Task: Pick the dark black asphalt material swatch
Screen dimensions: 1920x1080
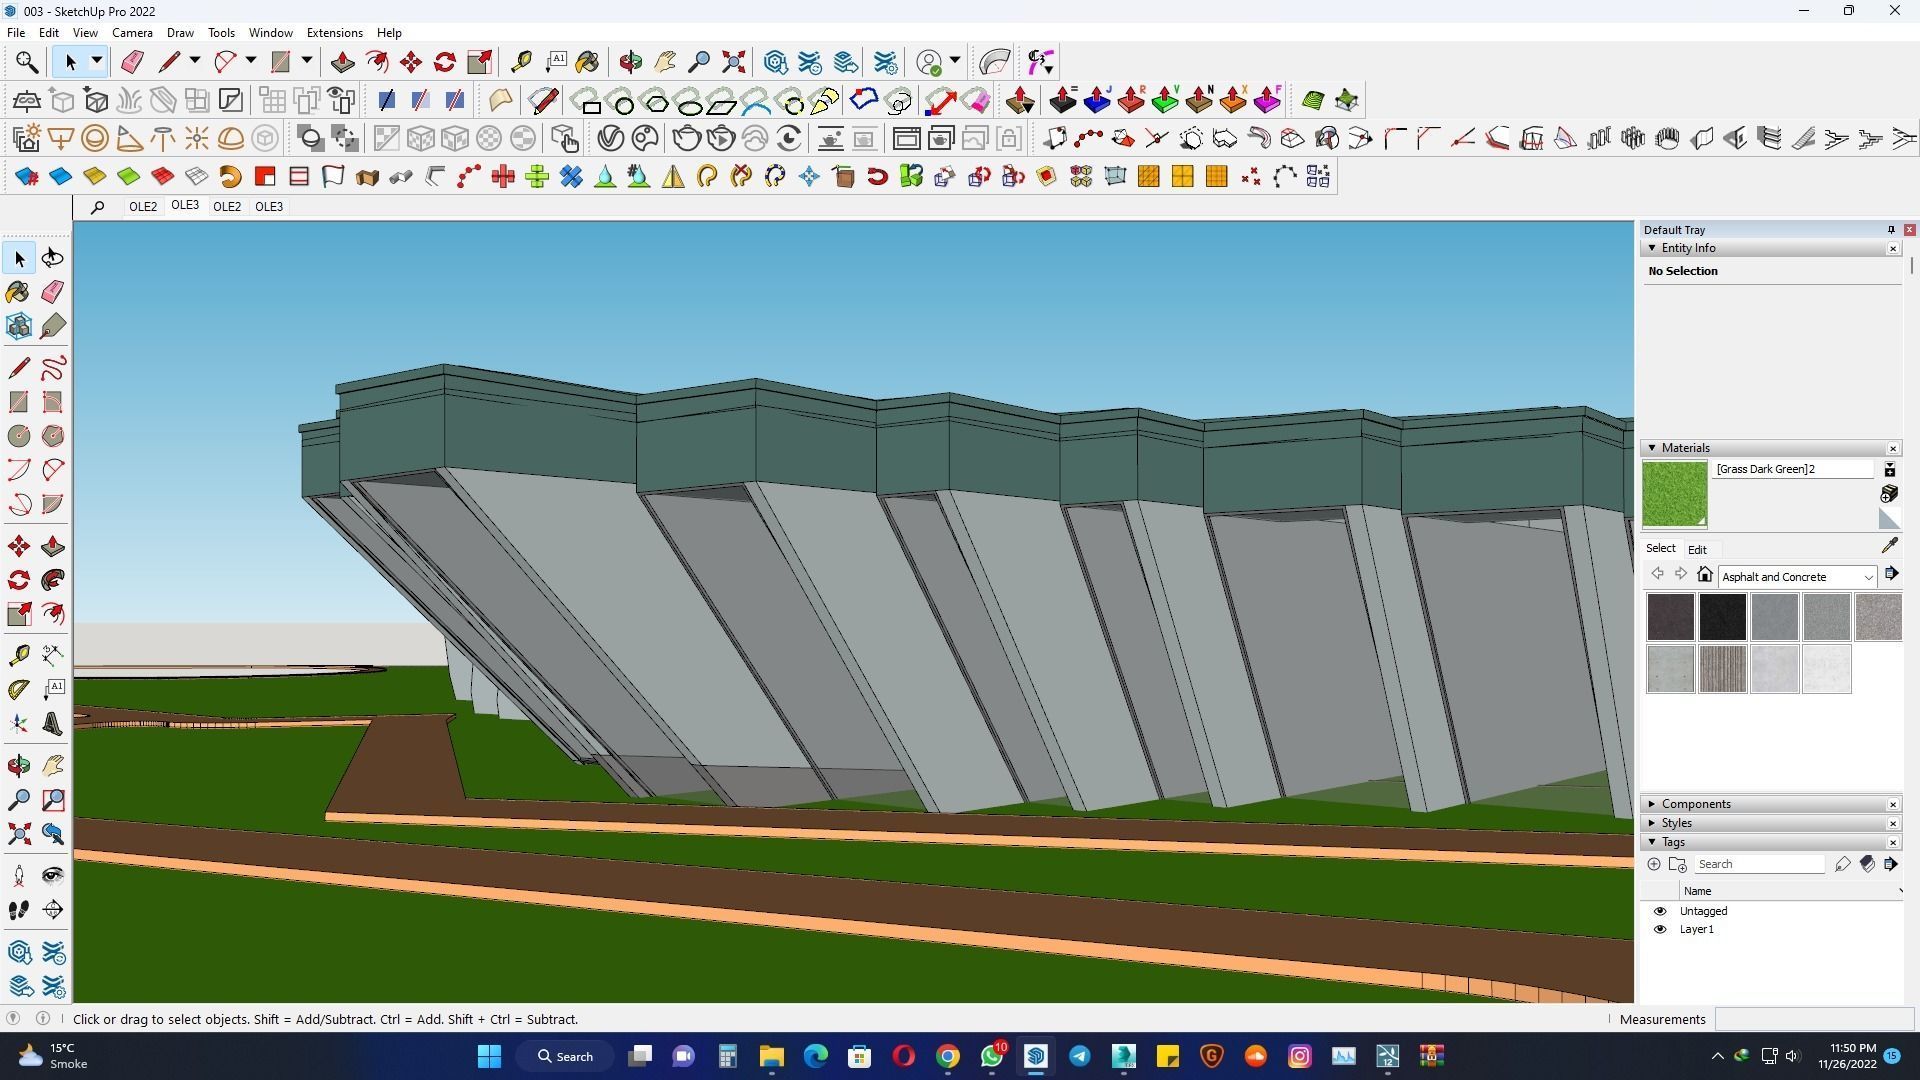Action: click(1722, 617)
